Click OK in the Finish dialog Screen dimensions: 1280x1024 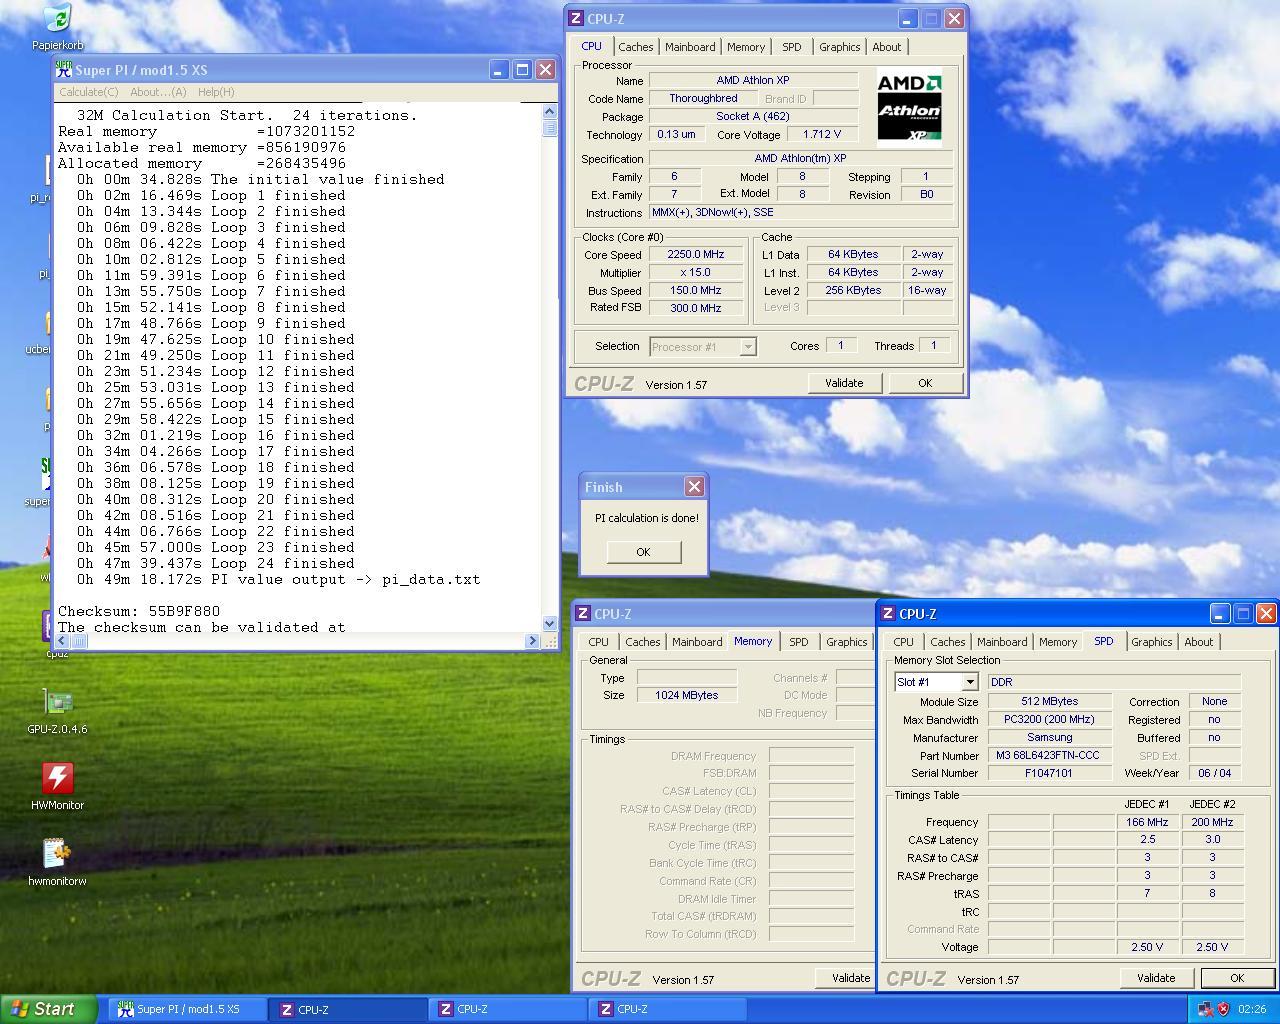643,552
